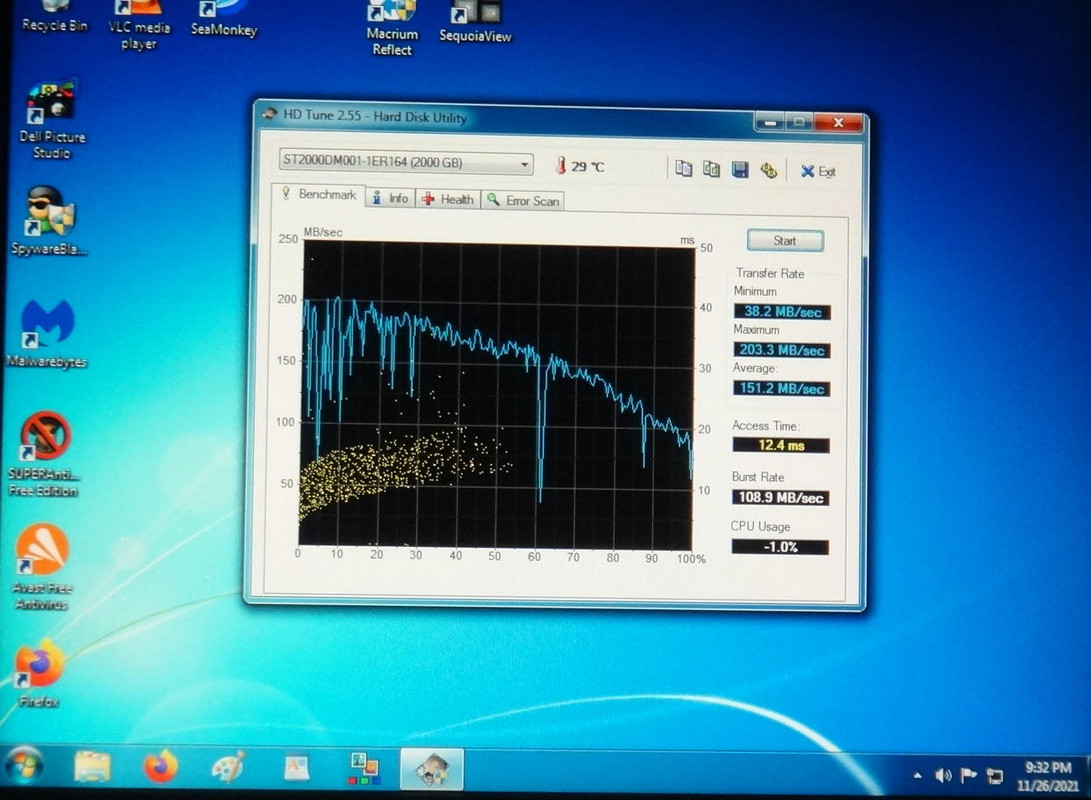The image size is (1091, 800).
Task: Open the Windows Start menu orb
Action: [24, 767]
